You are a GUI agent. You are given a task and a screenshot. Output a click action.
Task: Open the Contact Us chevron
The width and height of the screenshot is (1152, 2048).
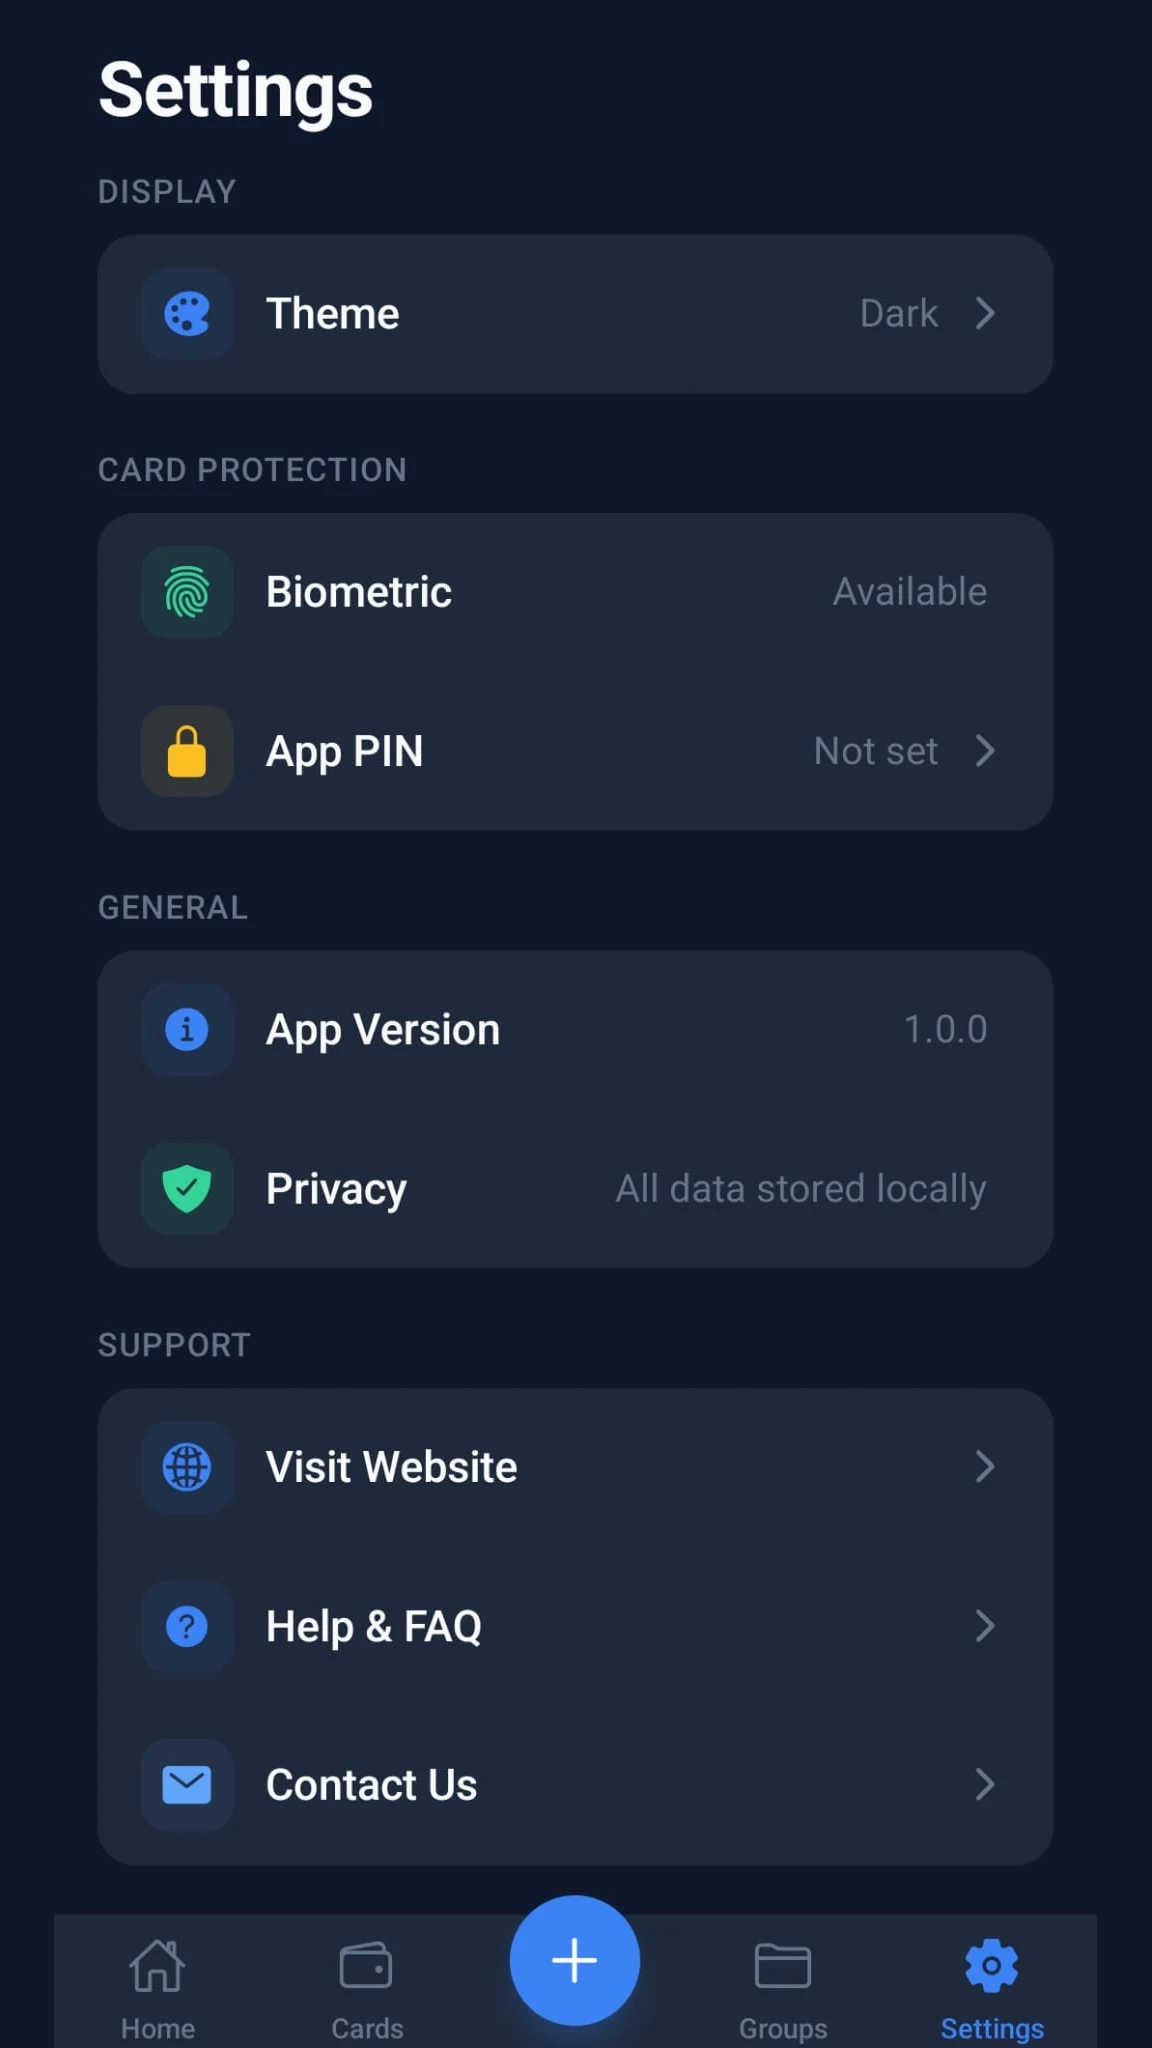(x=985, y=1785)
